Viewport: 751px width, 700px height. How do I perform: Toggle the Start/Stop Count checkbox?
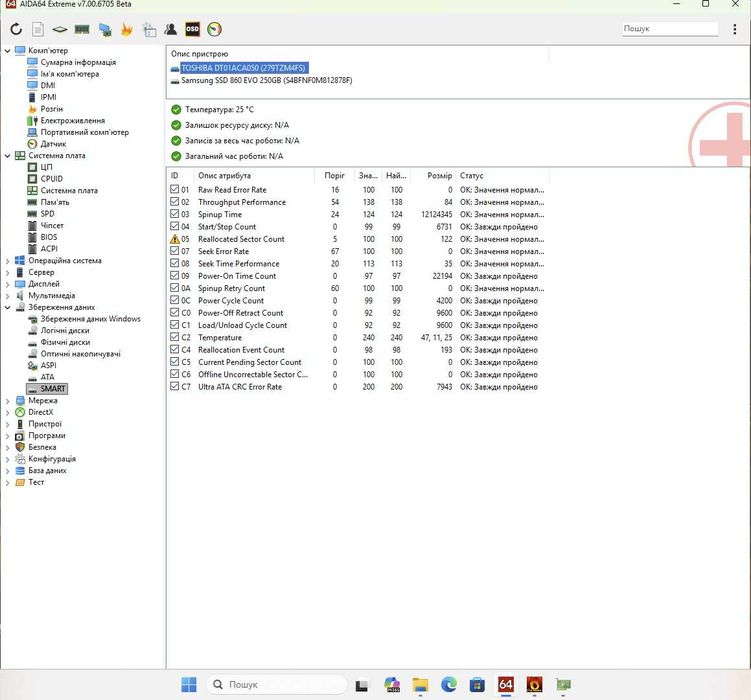tap(175, 226)
